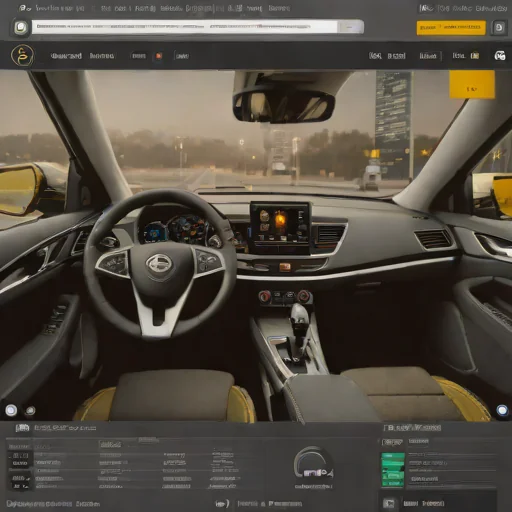512x512 pixels.
Task: Click the yellow square icon in right navigation
Action: pyautogui.click(x=475, y=56)
